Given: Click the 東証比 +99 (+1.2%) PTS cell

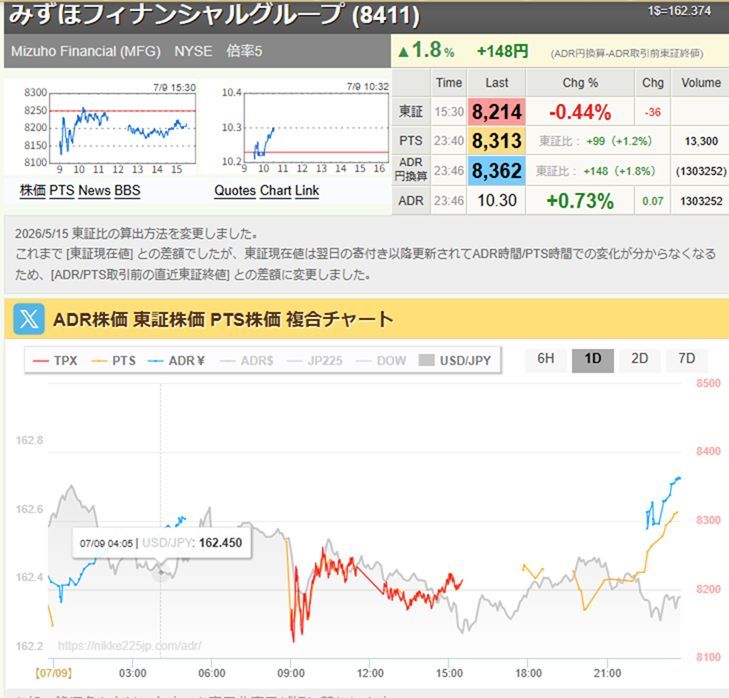Looking at the screenshot, I should click(x=596, y=141).
